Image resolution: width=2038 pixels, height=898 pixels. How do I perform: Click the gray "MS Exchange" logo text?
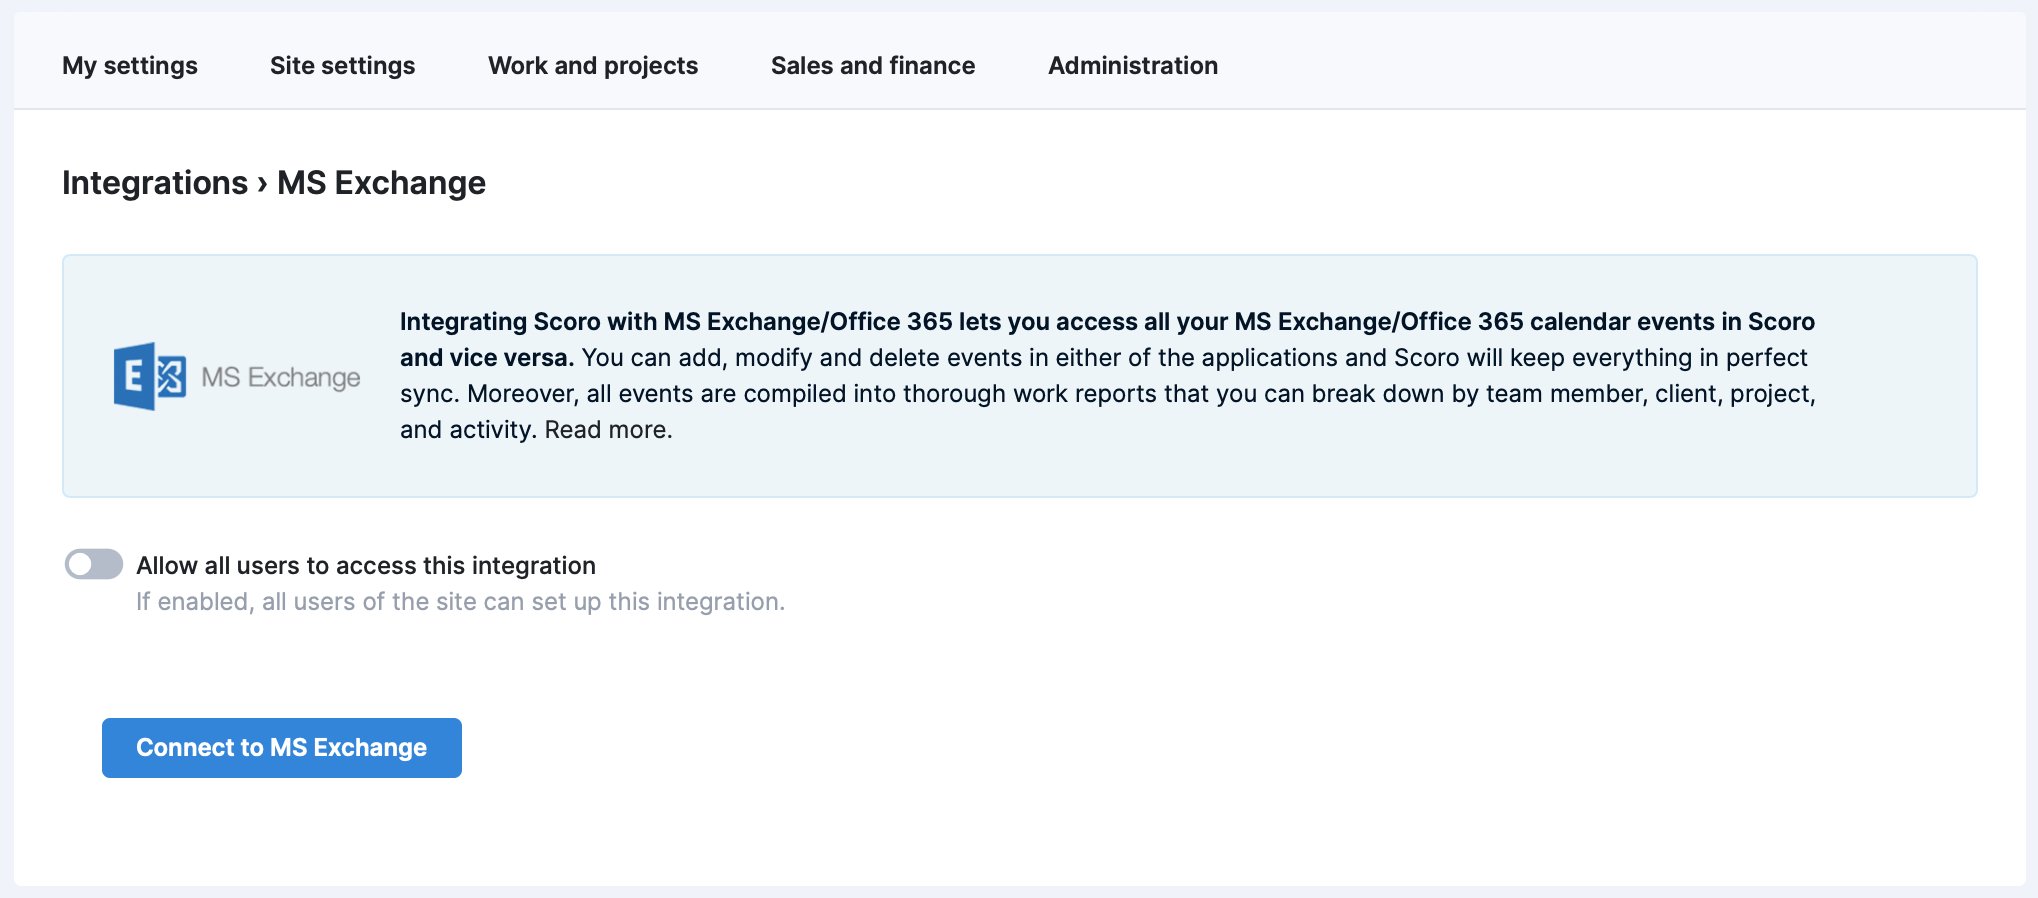click(x=281, y=378)
